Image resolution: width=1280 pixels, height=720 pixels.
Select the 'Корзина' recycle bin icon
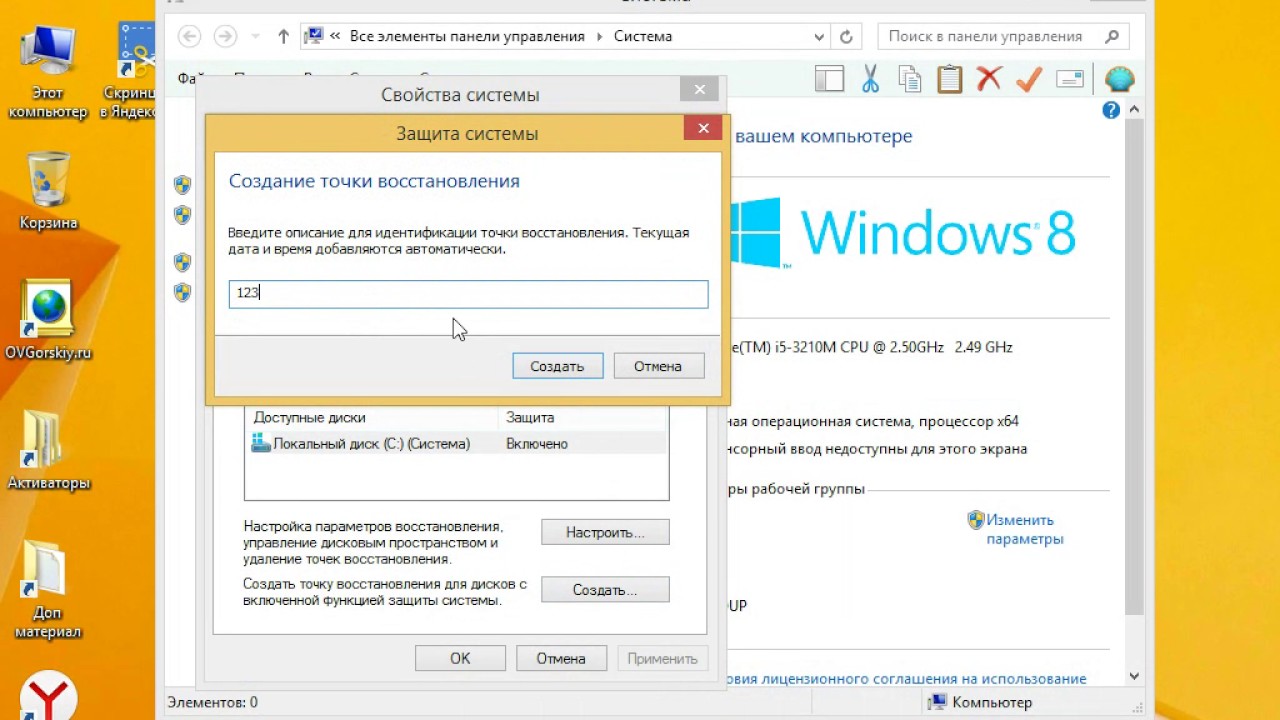[x=48, y=191]
